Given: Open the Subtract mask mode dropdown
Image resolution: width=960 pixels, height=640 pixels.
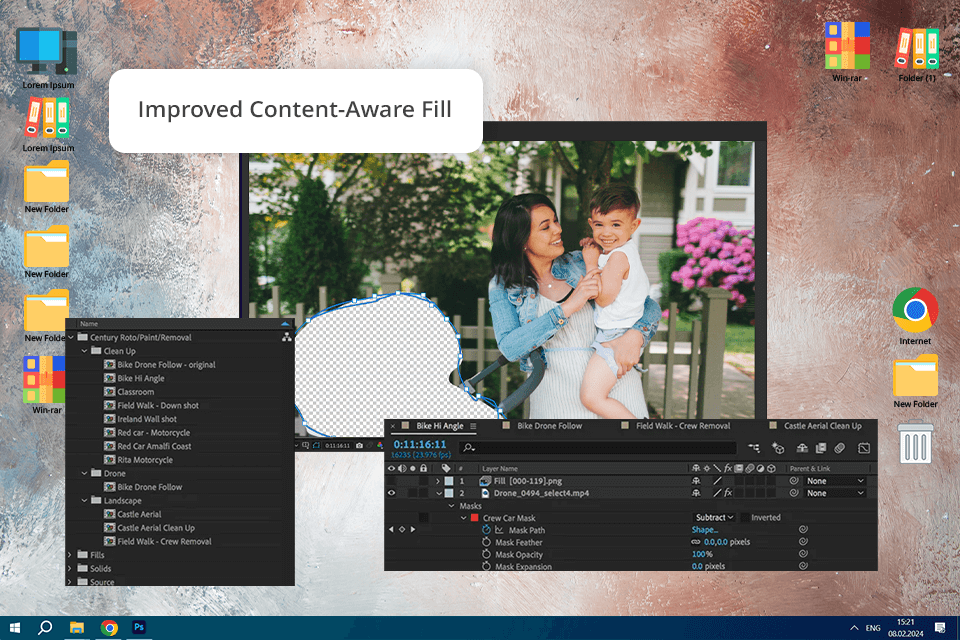Looking at the screenshot, I should tap(714, 518).
